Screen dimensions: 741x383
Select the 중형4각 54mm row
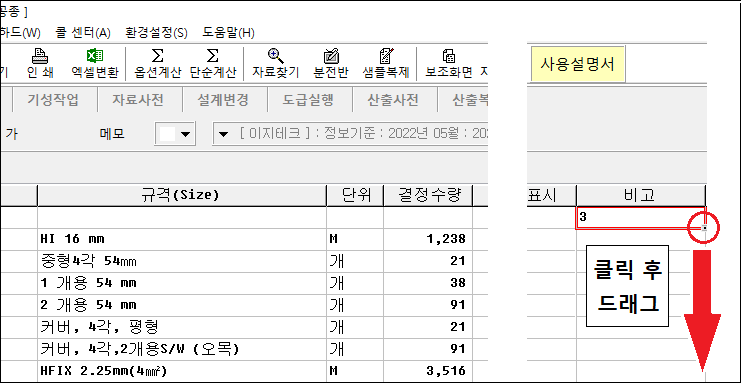click(x=181, y=261)
